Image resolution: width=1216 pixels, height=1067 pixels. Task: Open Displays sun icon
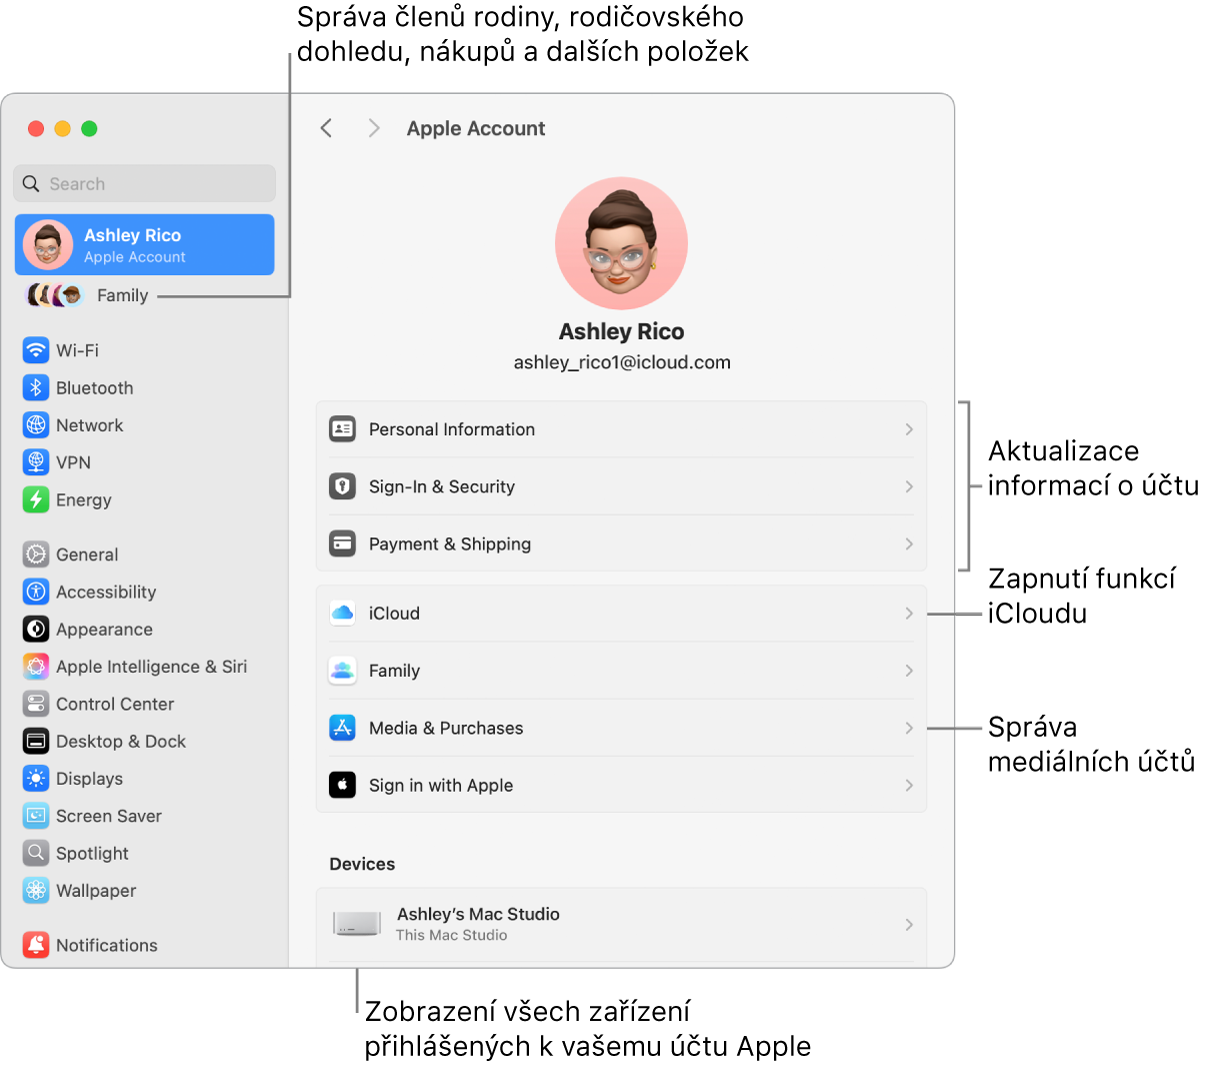[x=36, y=778]
